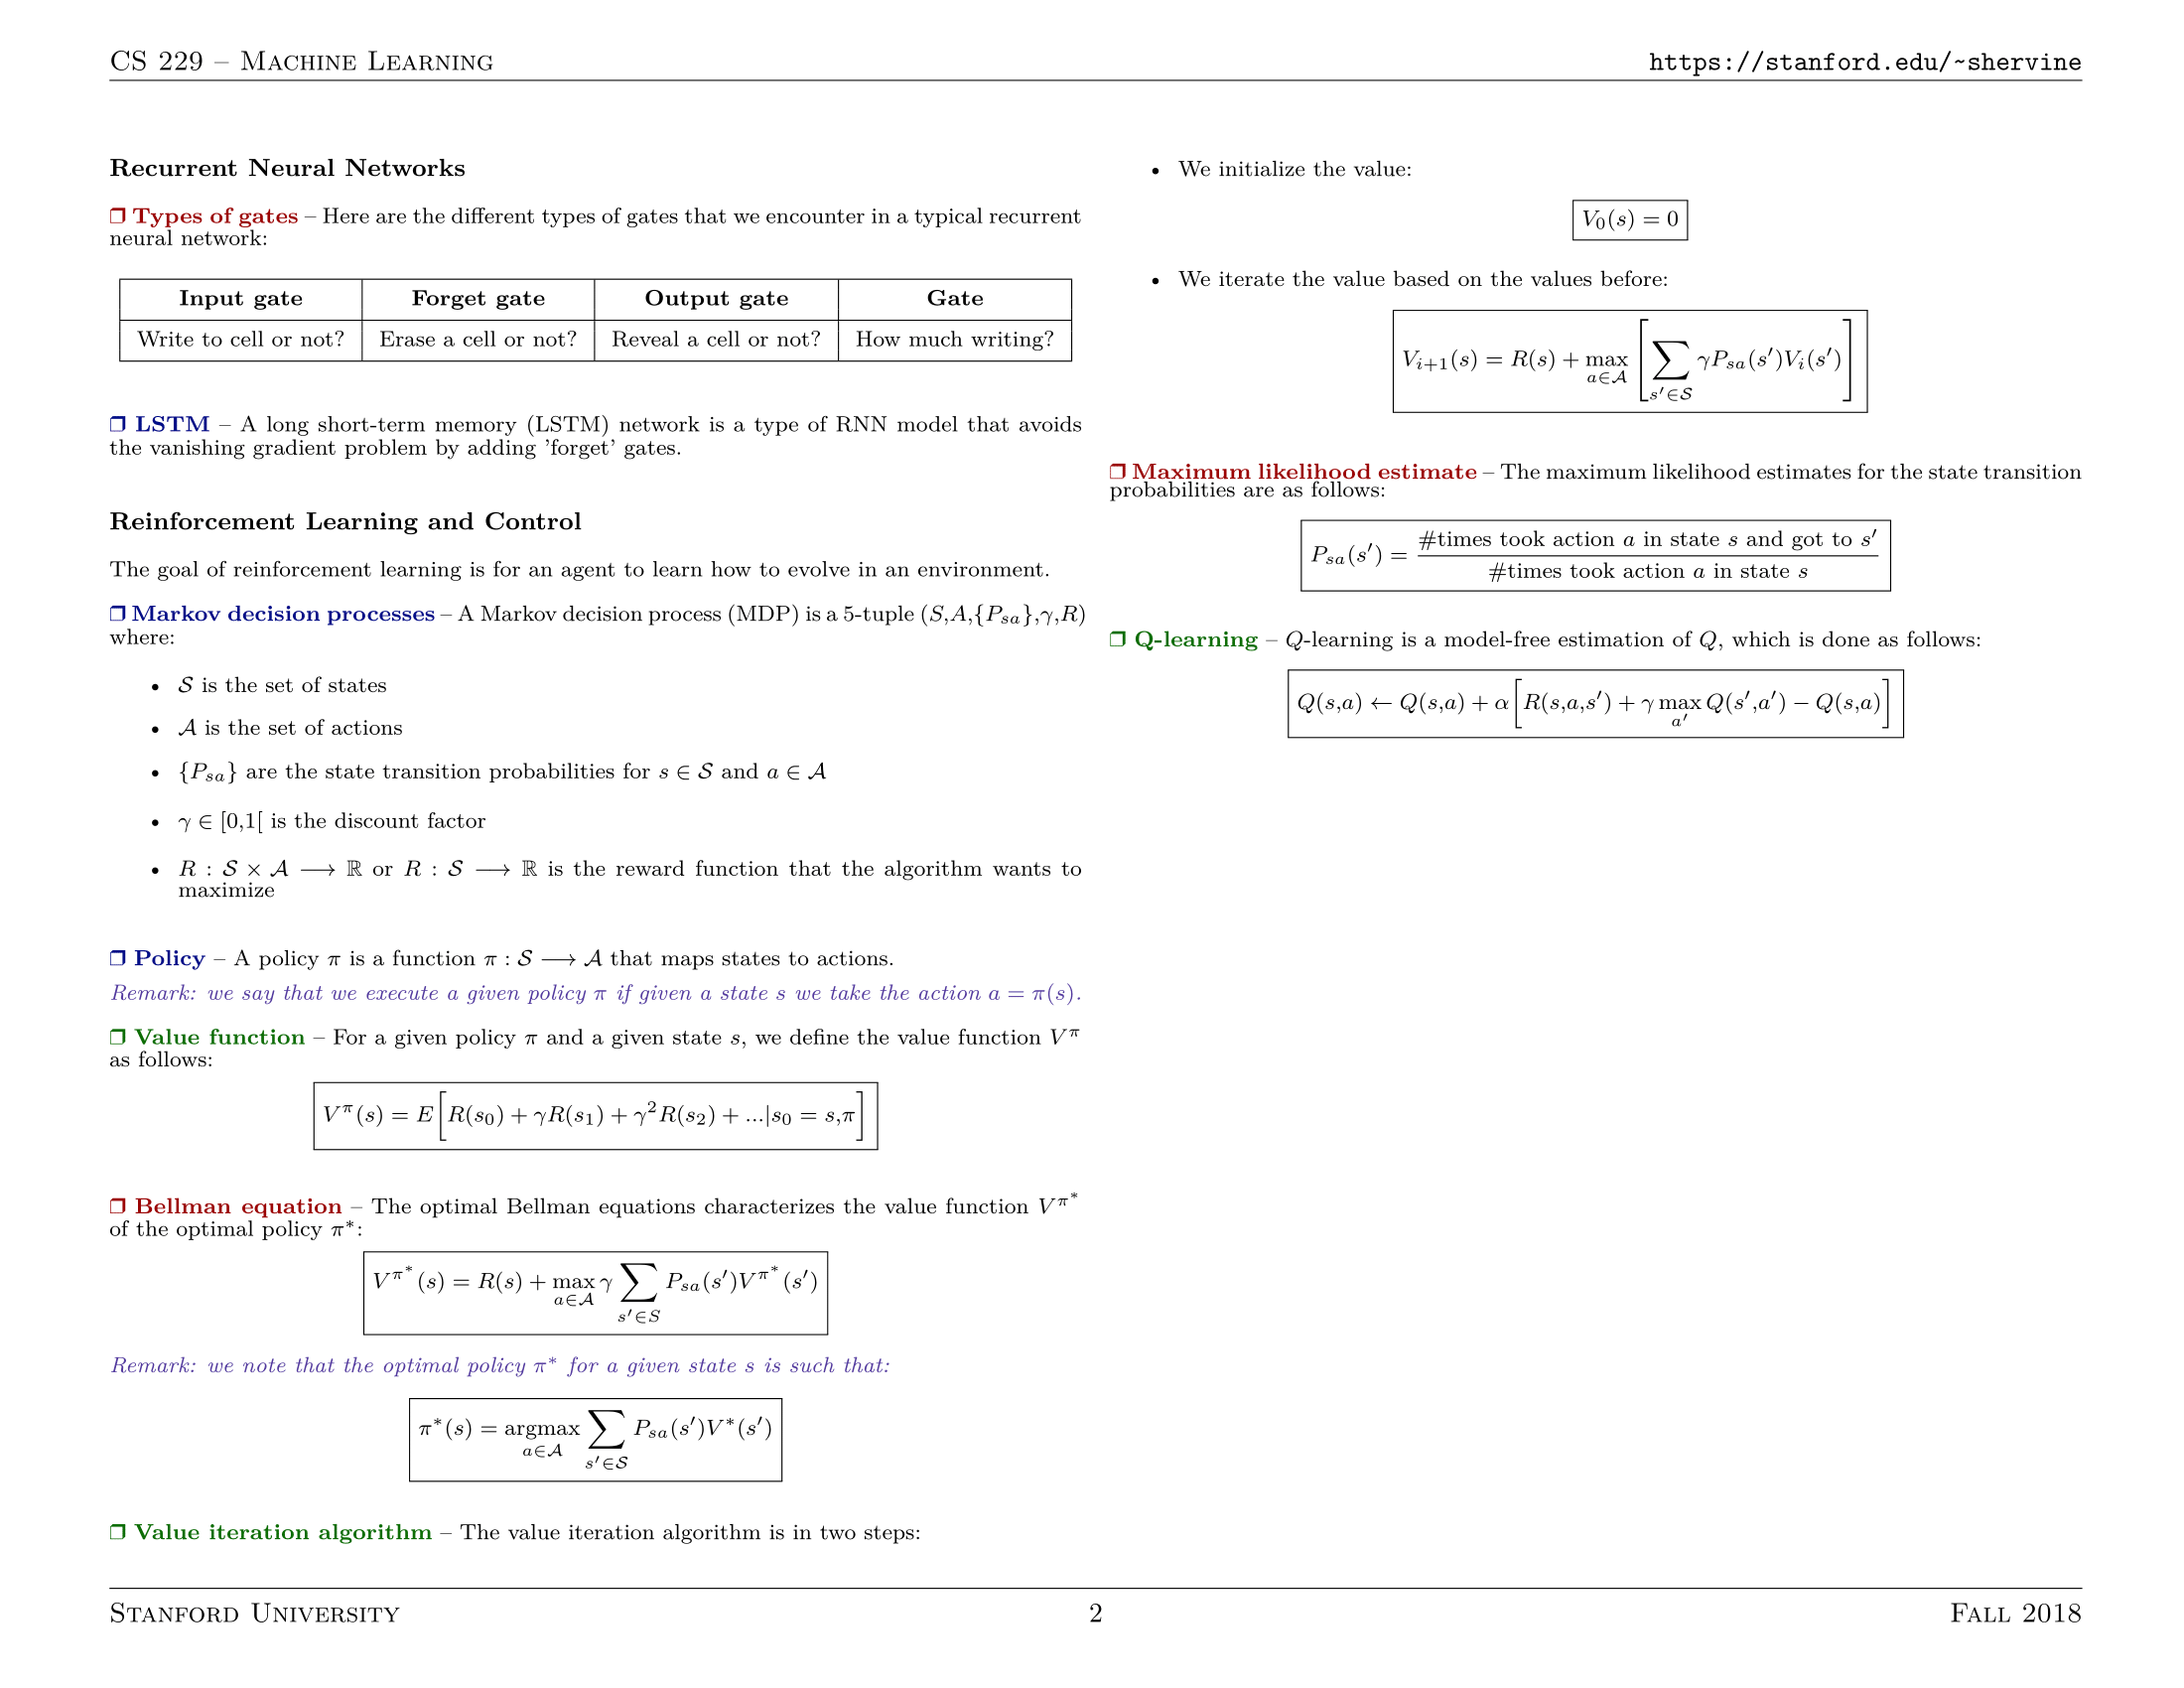Click the 'How much writing?' cell
This screenshot has width=2184, height=1688.
coord(955,340)
